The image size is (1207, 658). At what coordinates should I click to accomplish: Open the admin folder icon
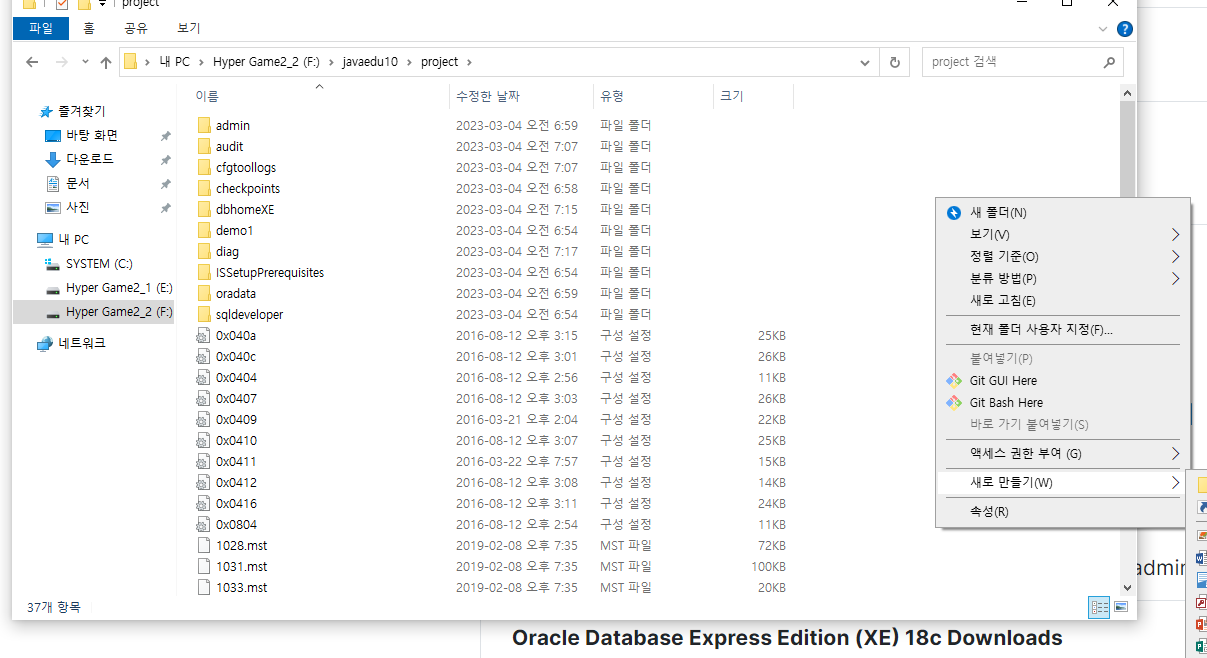(x=204, y=125)
